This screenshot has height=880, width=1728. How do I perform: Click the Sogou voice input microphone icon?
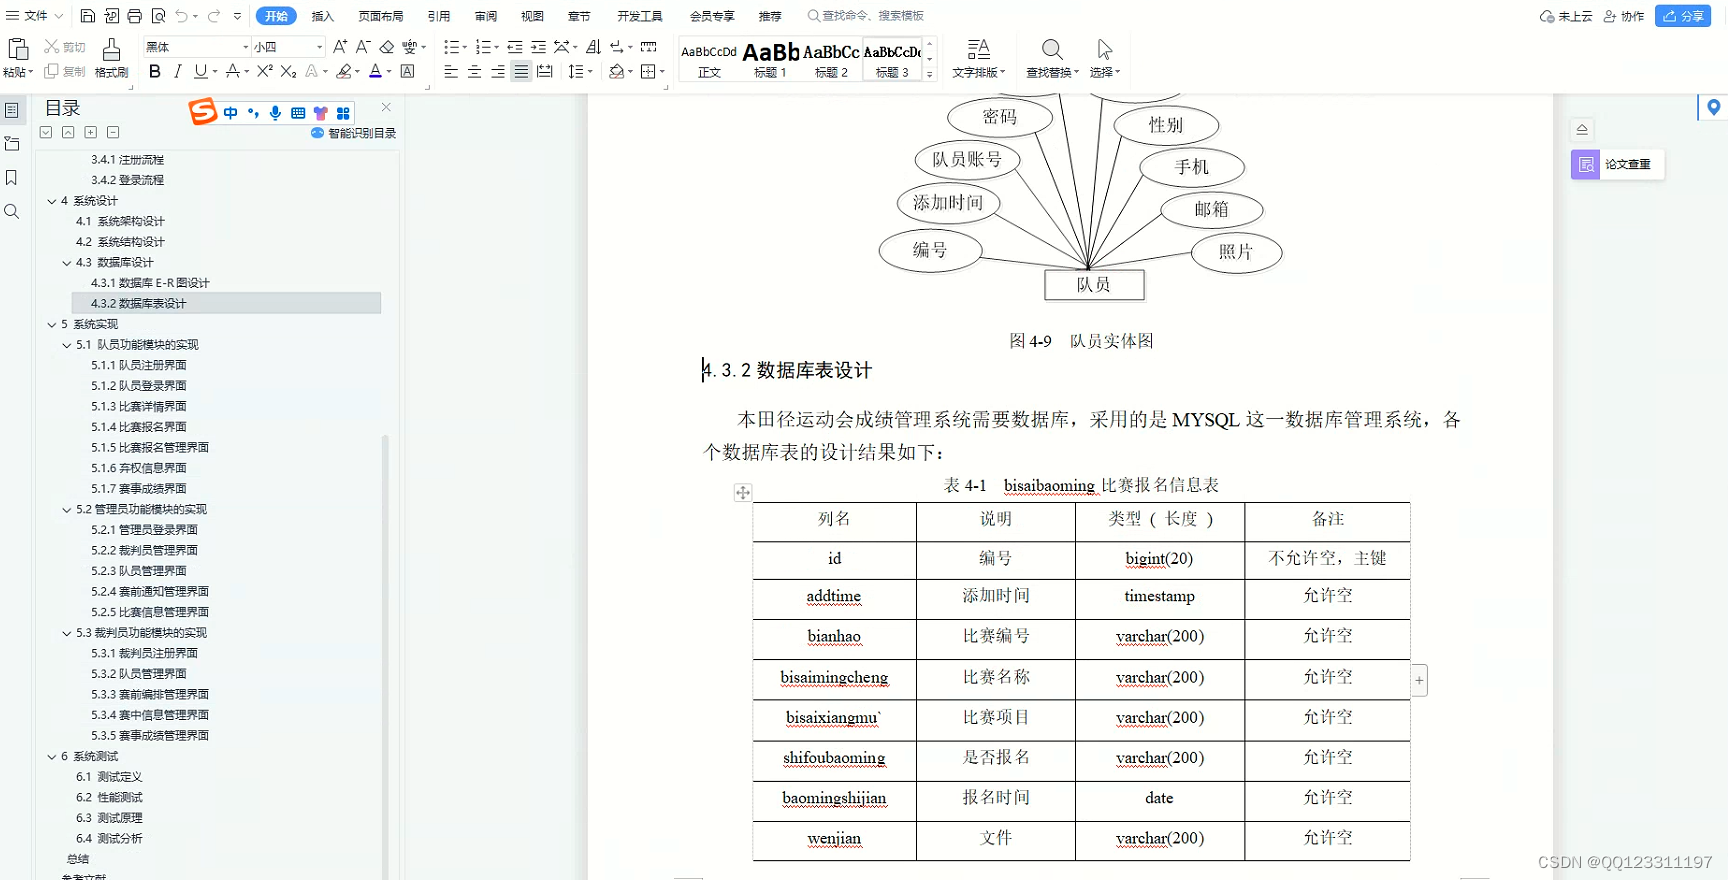tap(276, 113)
